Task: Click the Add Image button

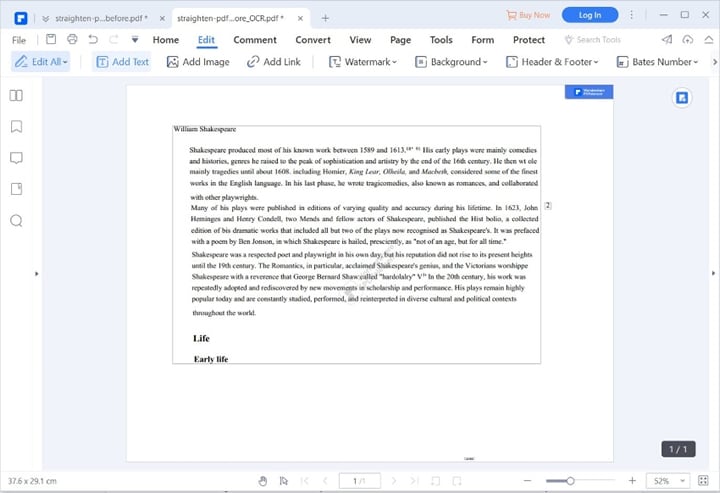Action: [x=198, y=62]
